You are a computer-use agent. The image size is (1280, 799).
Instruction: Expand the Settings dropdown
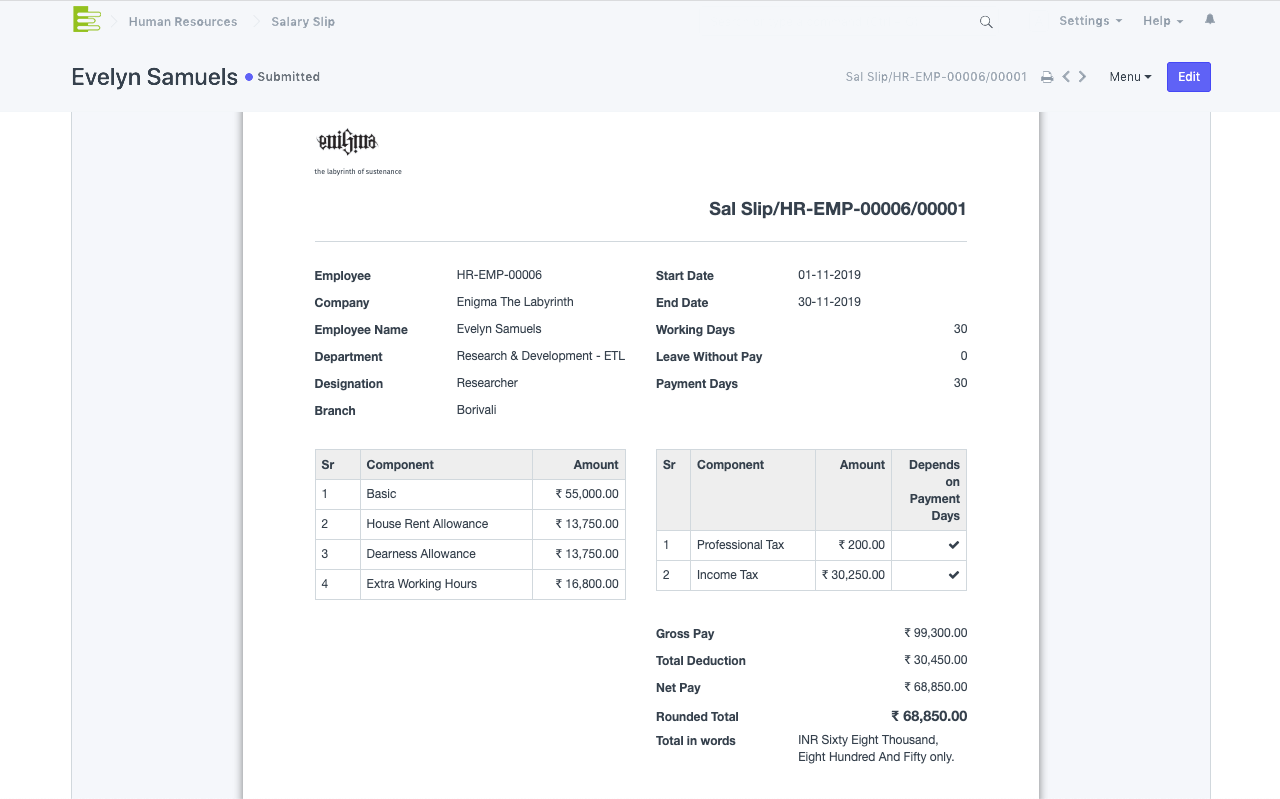(x=1090, y=21)
